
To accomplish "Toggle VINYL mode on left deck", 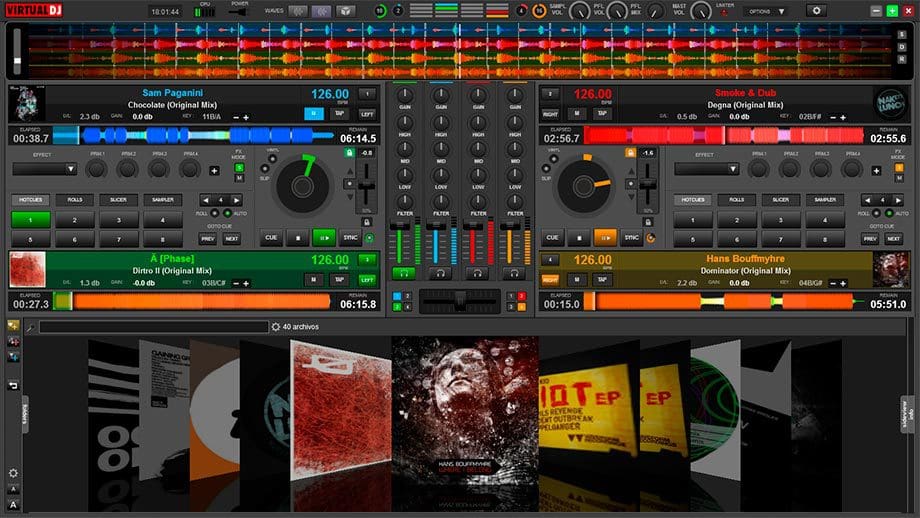I will [x=272, y=159].
